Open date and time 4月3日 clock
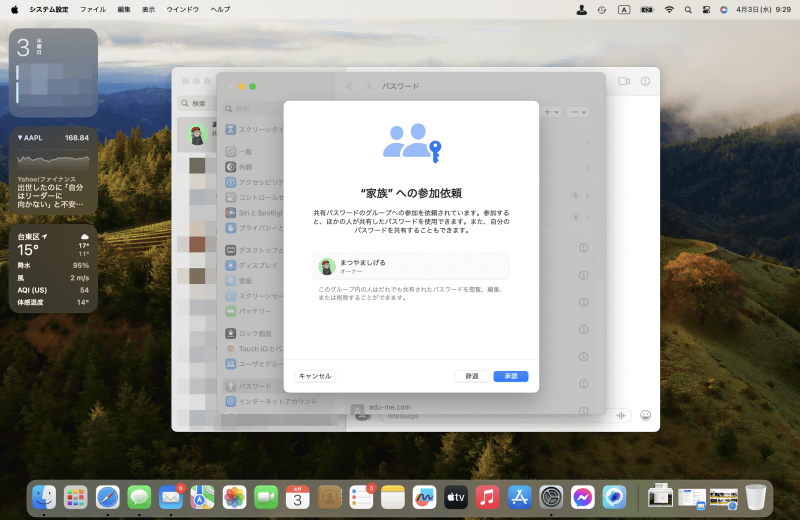Screen dimensions: 800x520 (x=763, y=9)
